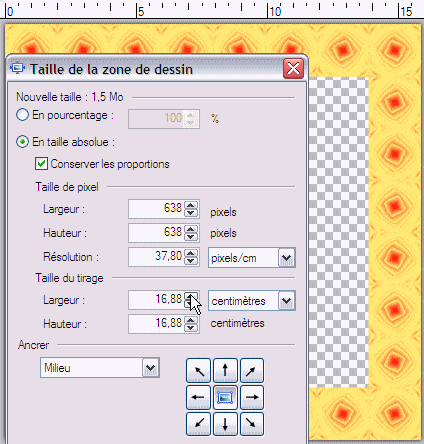
Task: Anchor canvas to the top-right arrow
Action: (x=252, y=370)
